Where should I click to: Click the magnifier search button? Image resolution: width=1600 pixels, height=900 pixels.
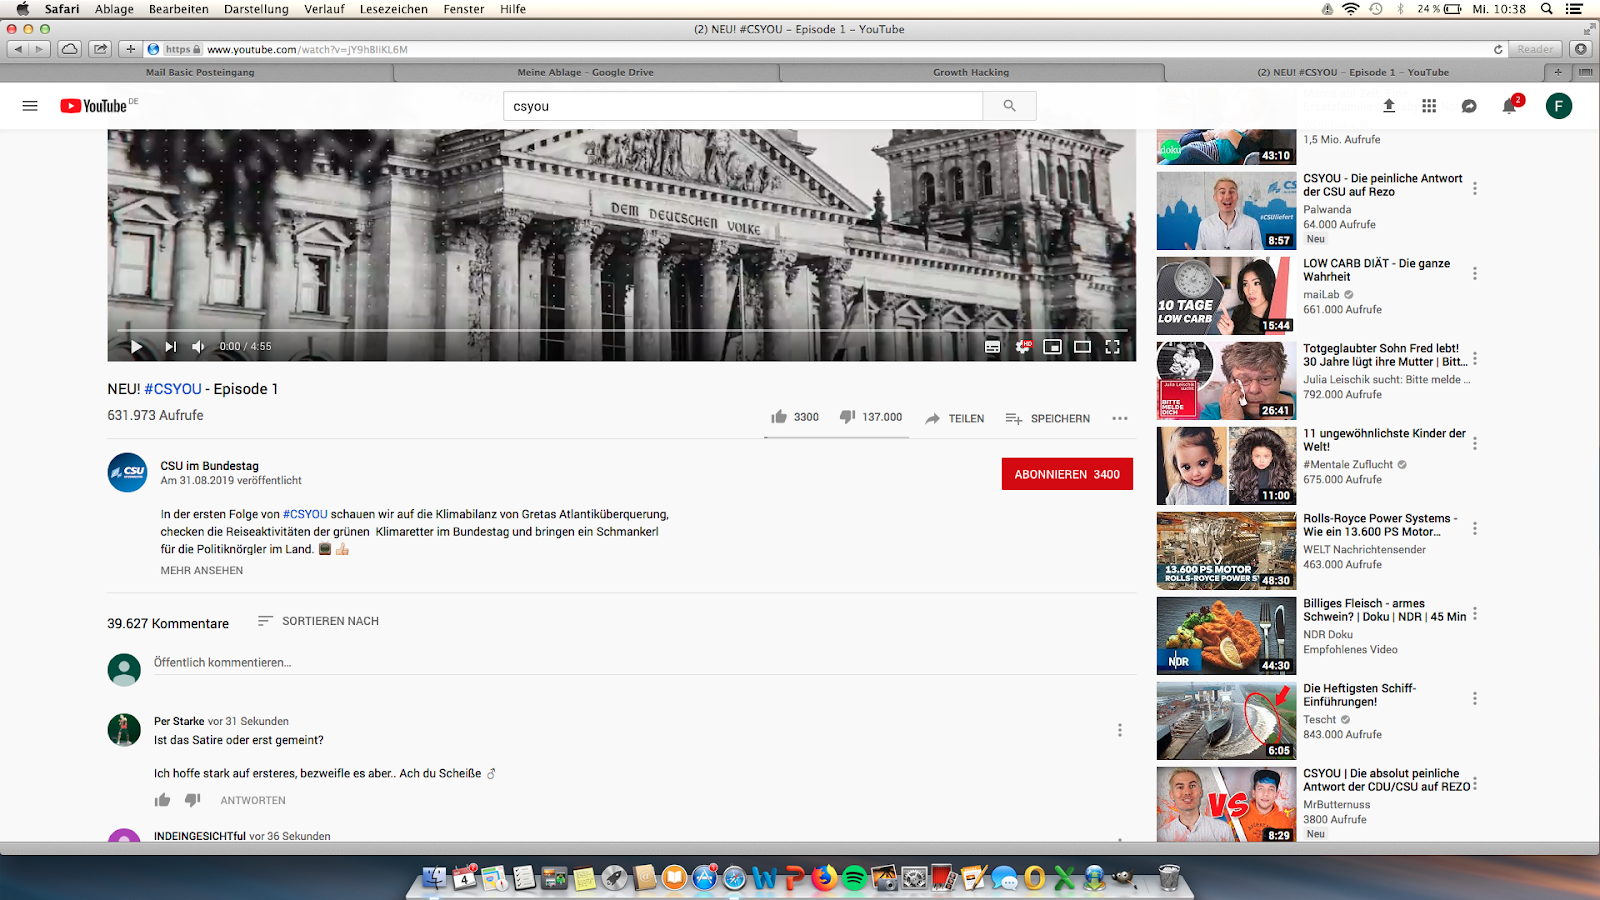point(1009,106)
